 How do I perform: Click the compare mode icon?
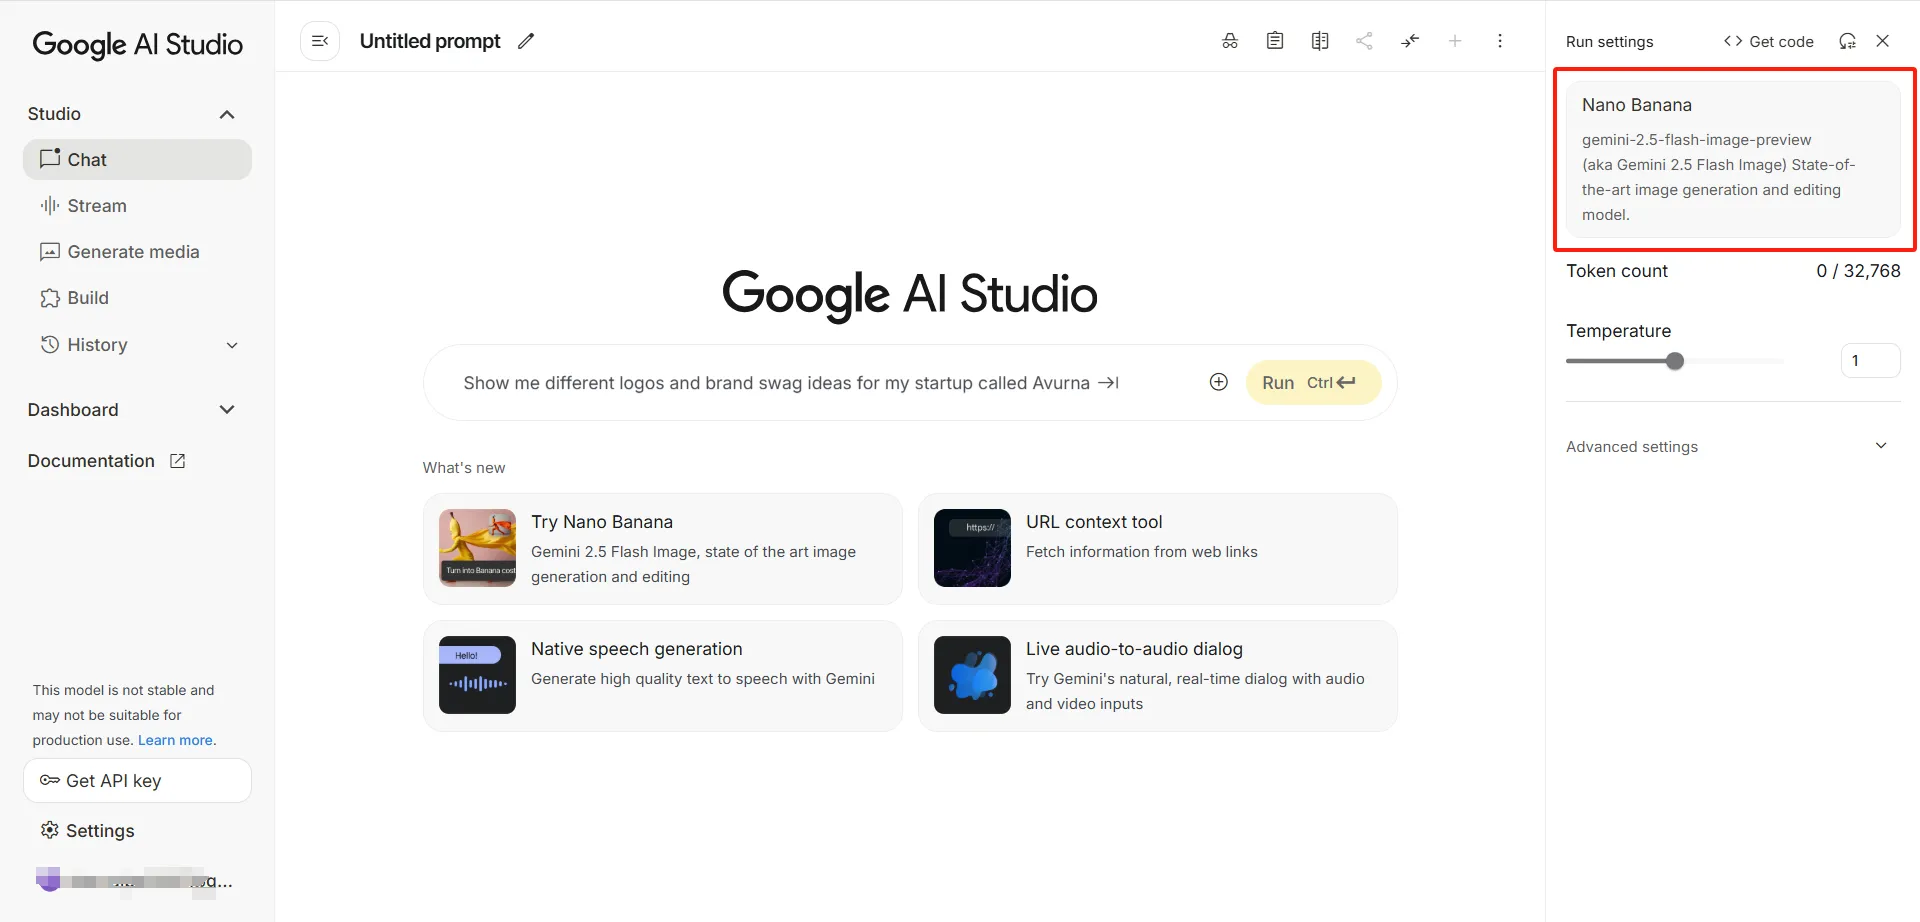point(1320,41)
